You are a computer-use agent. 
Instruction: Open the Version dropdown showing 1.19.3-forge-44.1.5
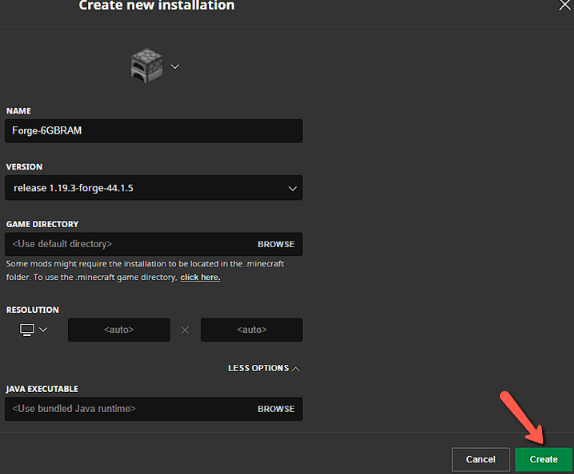(x=154, y=188)
